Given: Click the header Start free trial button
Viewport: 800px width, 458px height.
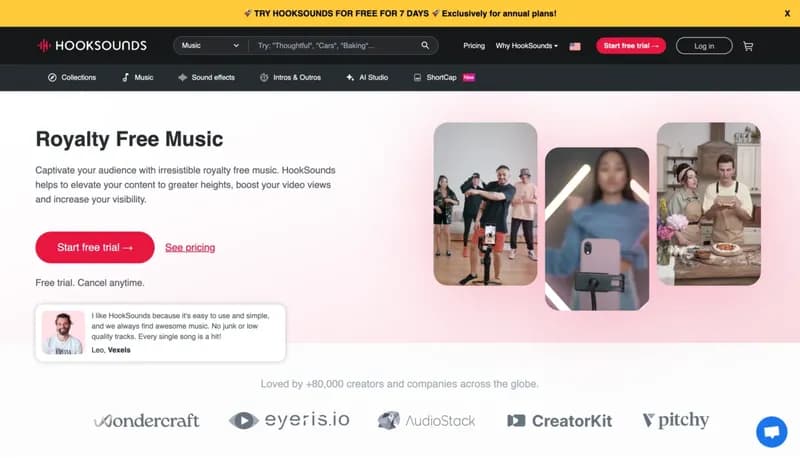Looking at the screenshot, I should [631, 45].
